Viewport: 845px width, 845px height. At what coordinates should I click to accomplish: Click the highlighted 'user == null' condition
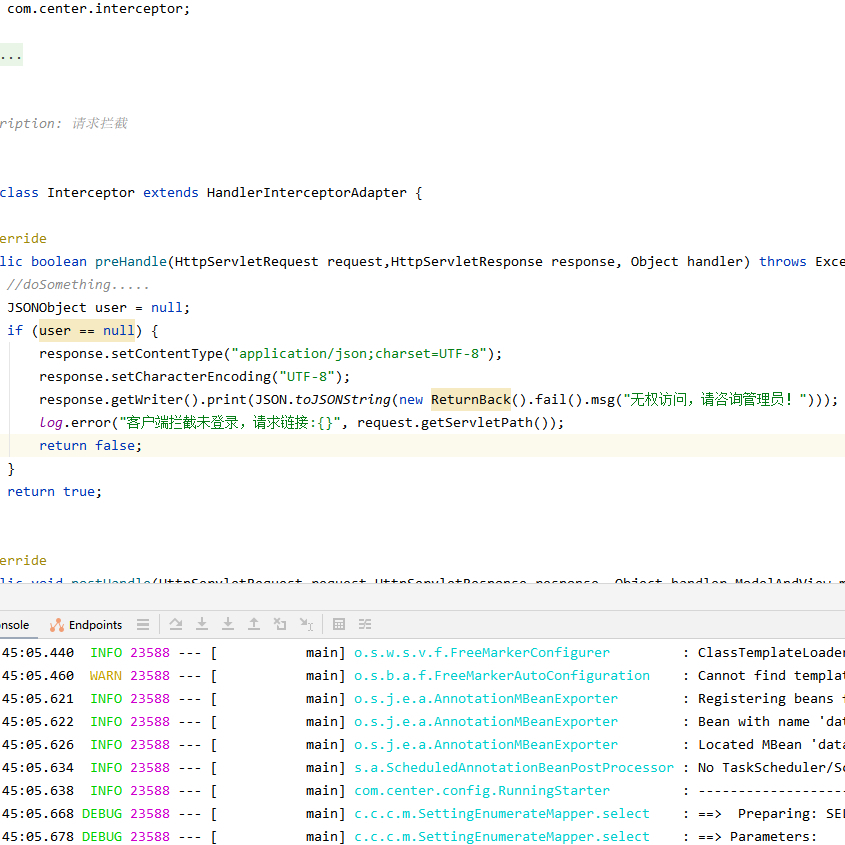click(87, 330)
